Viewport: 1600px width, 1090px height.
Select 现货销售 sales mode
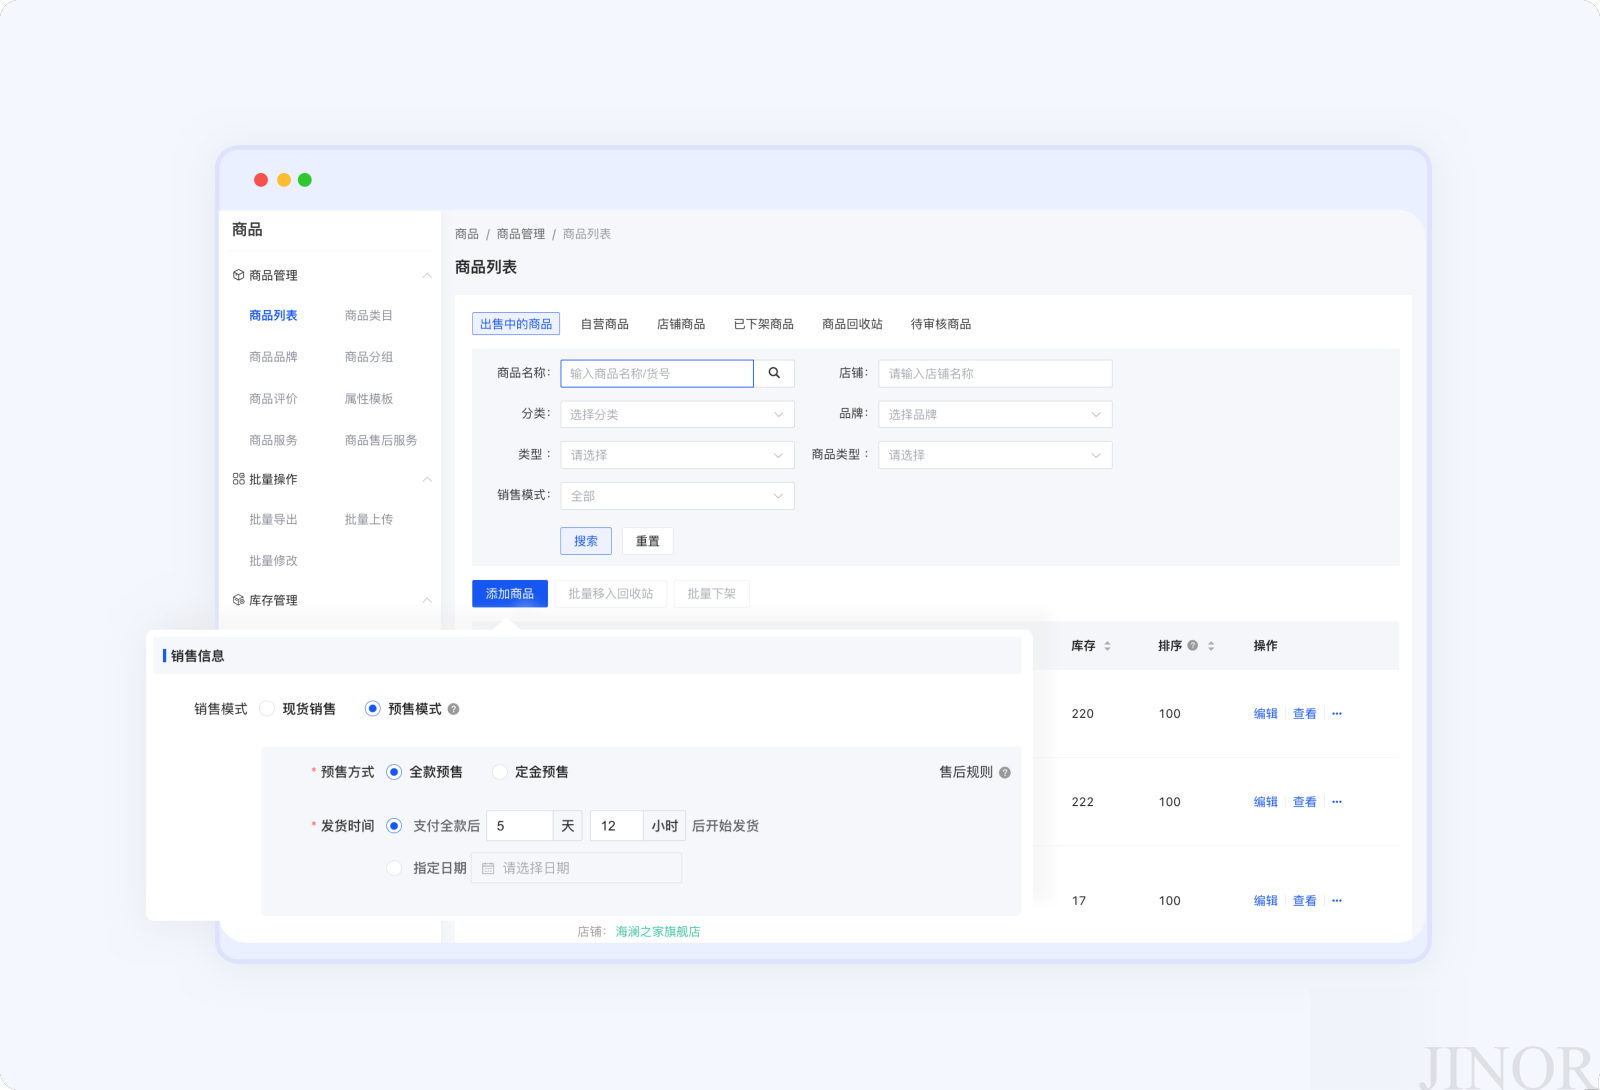tap(267, 709)
